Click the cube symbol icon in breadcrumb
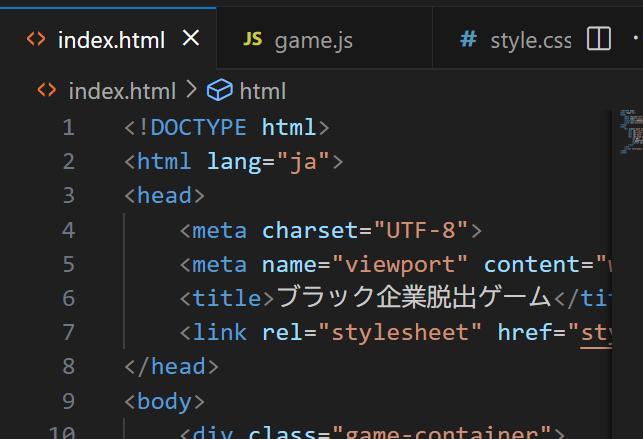 pyautogui.click(x=219, y=90)
